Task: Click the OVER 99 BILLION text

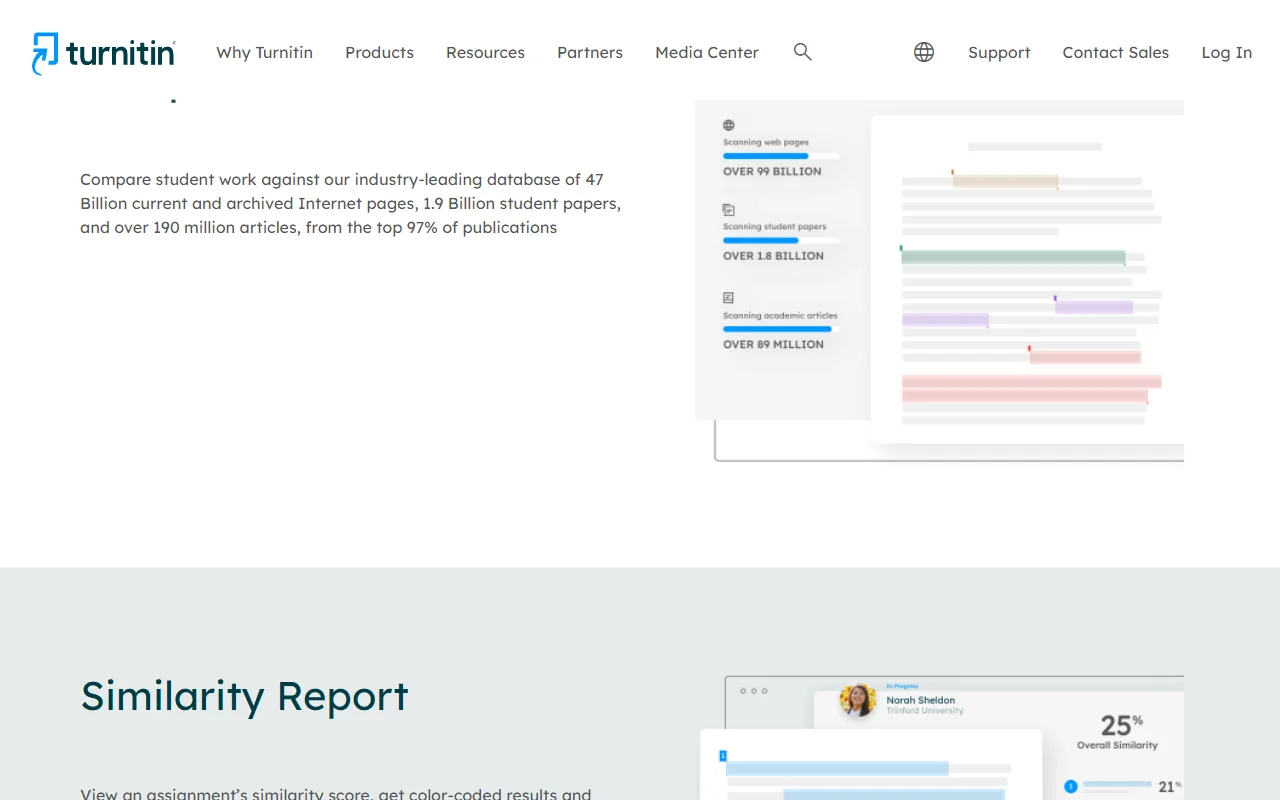Action: click(772, 172)
